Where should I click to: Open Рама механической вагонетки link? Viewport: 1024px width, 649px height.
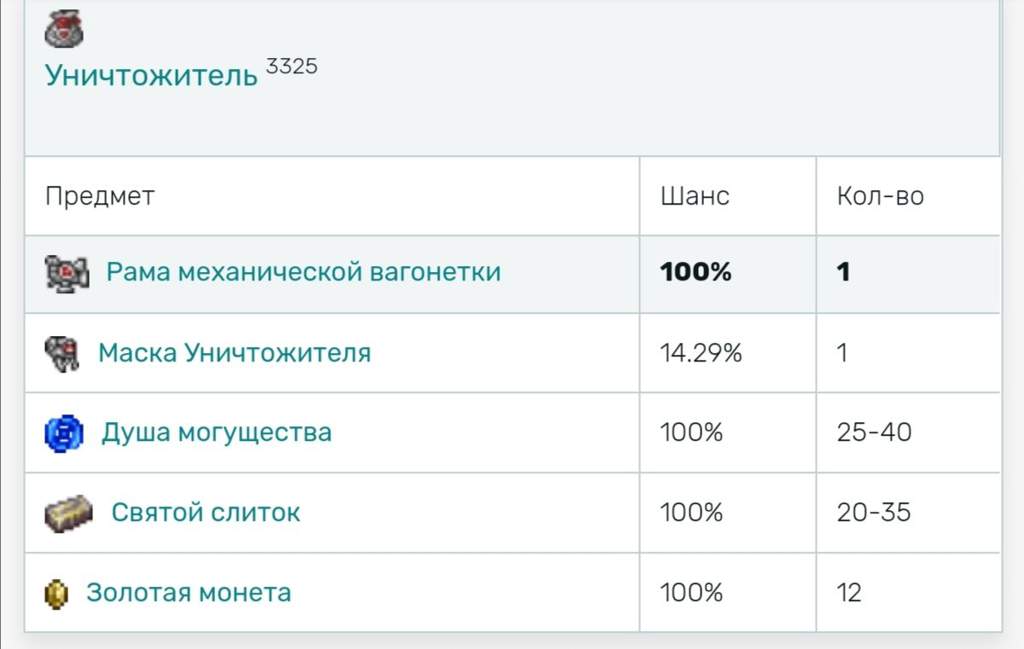(304, 272)
